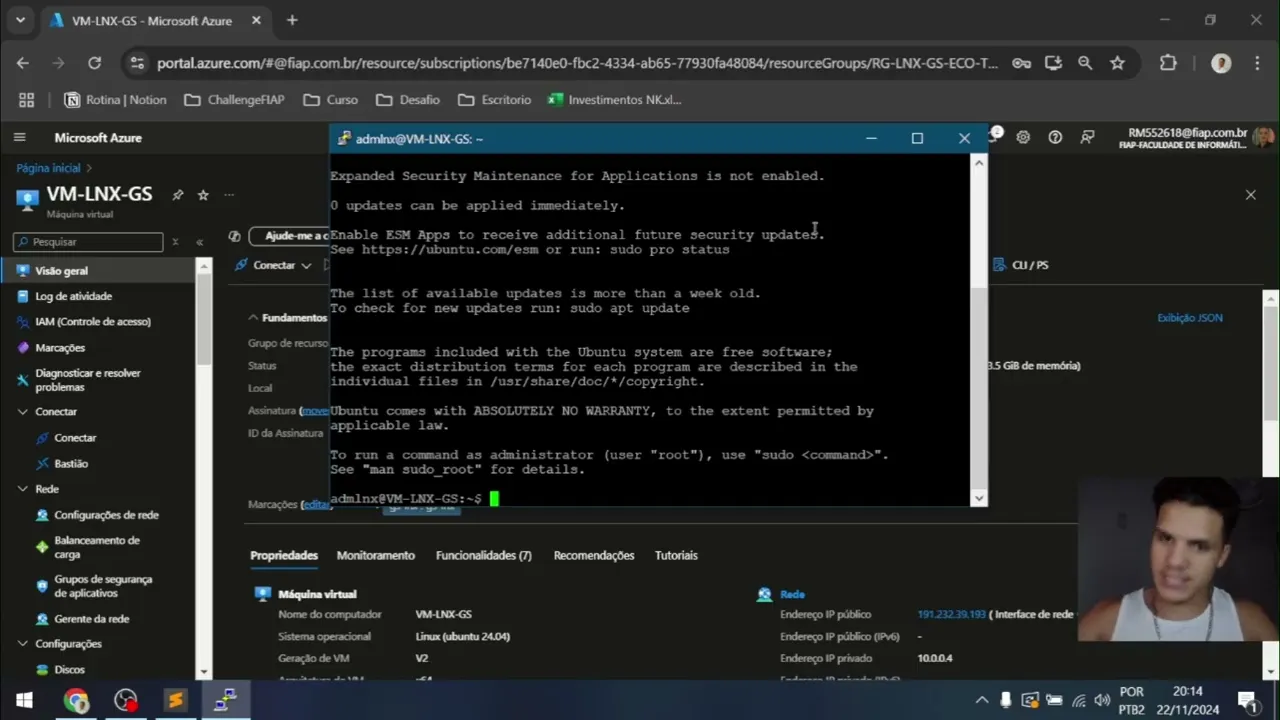This screenshot has height=720, width=1280.
Task: Pin the VM-LNX-GS resource
Action: click(x=178, y=195)
